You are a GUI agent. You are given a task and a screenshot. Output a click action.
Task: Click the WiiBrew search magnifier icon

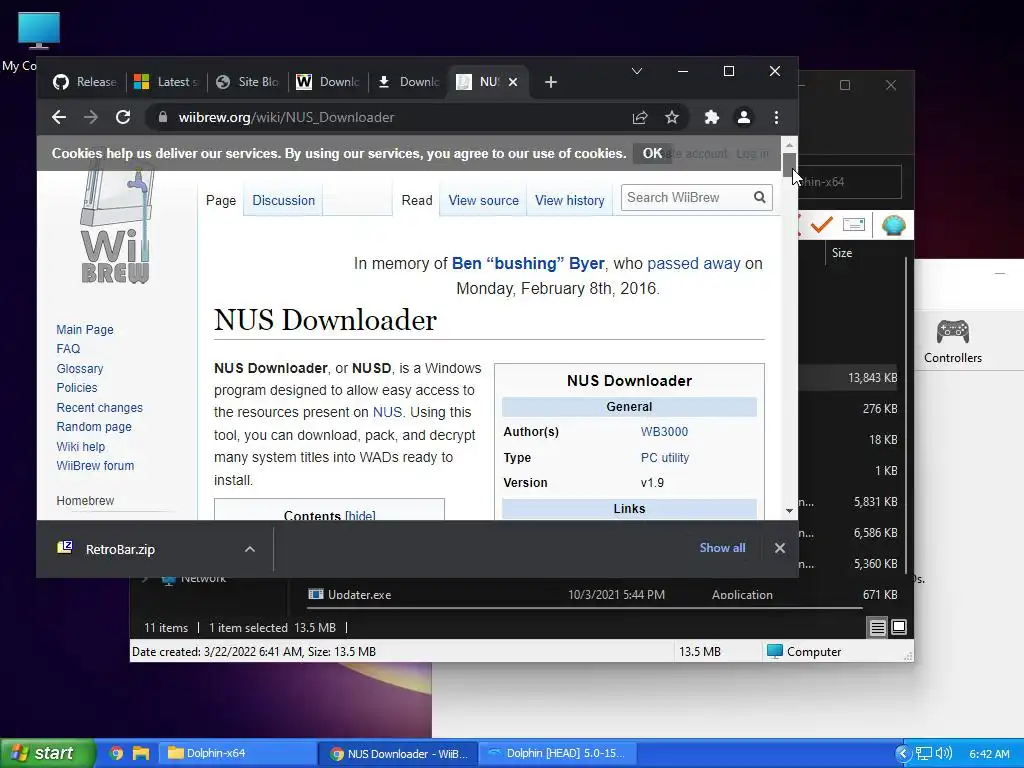point(760,197)
